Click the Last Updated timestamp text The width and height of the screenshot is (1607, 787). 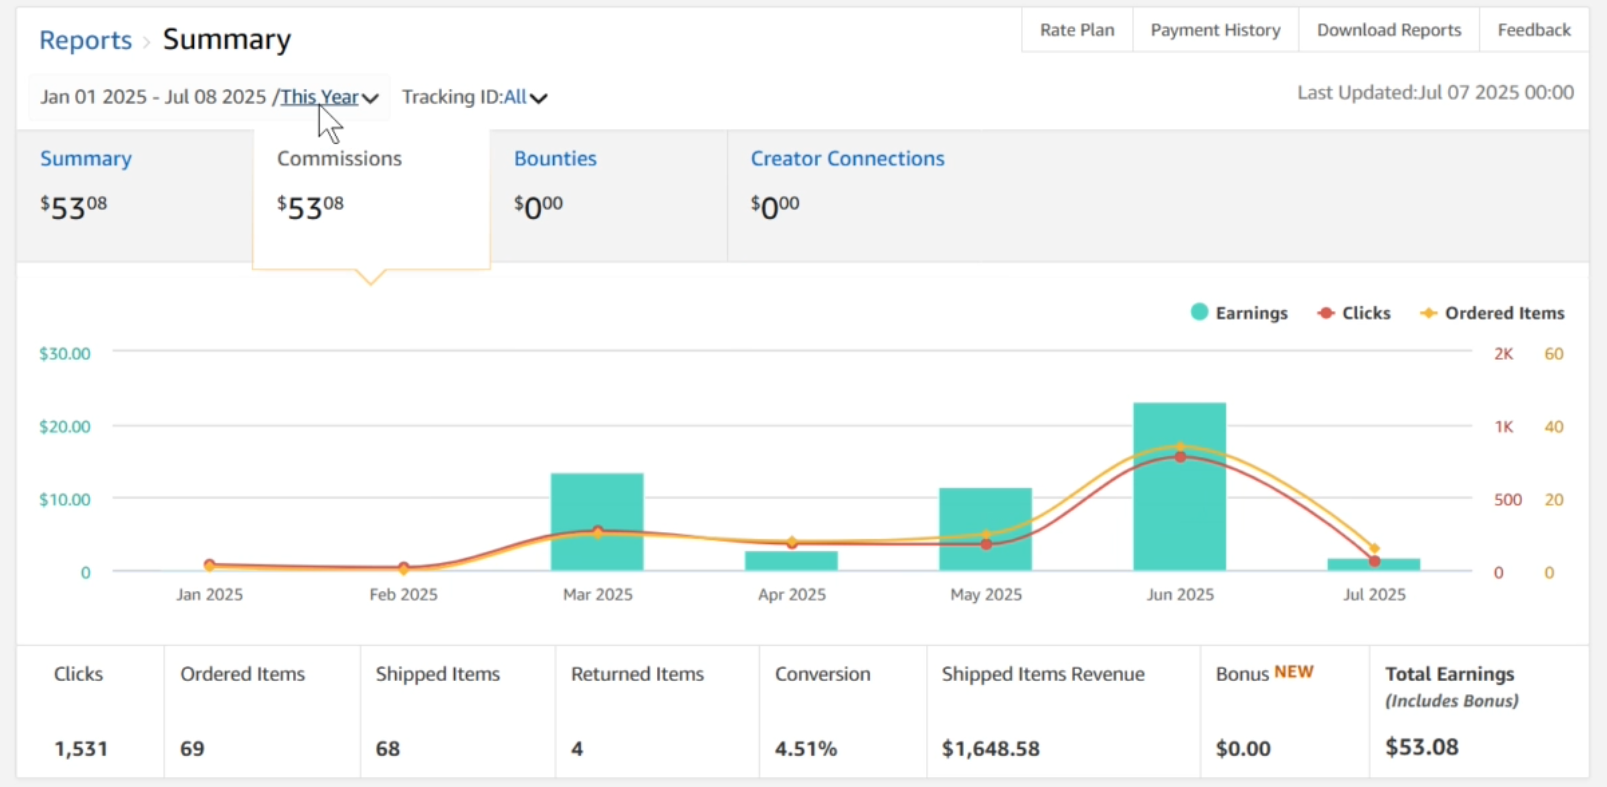tap(1435, 92)
